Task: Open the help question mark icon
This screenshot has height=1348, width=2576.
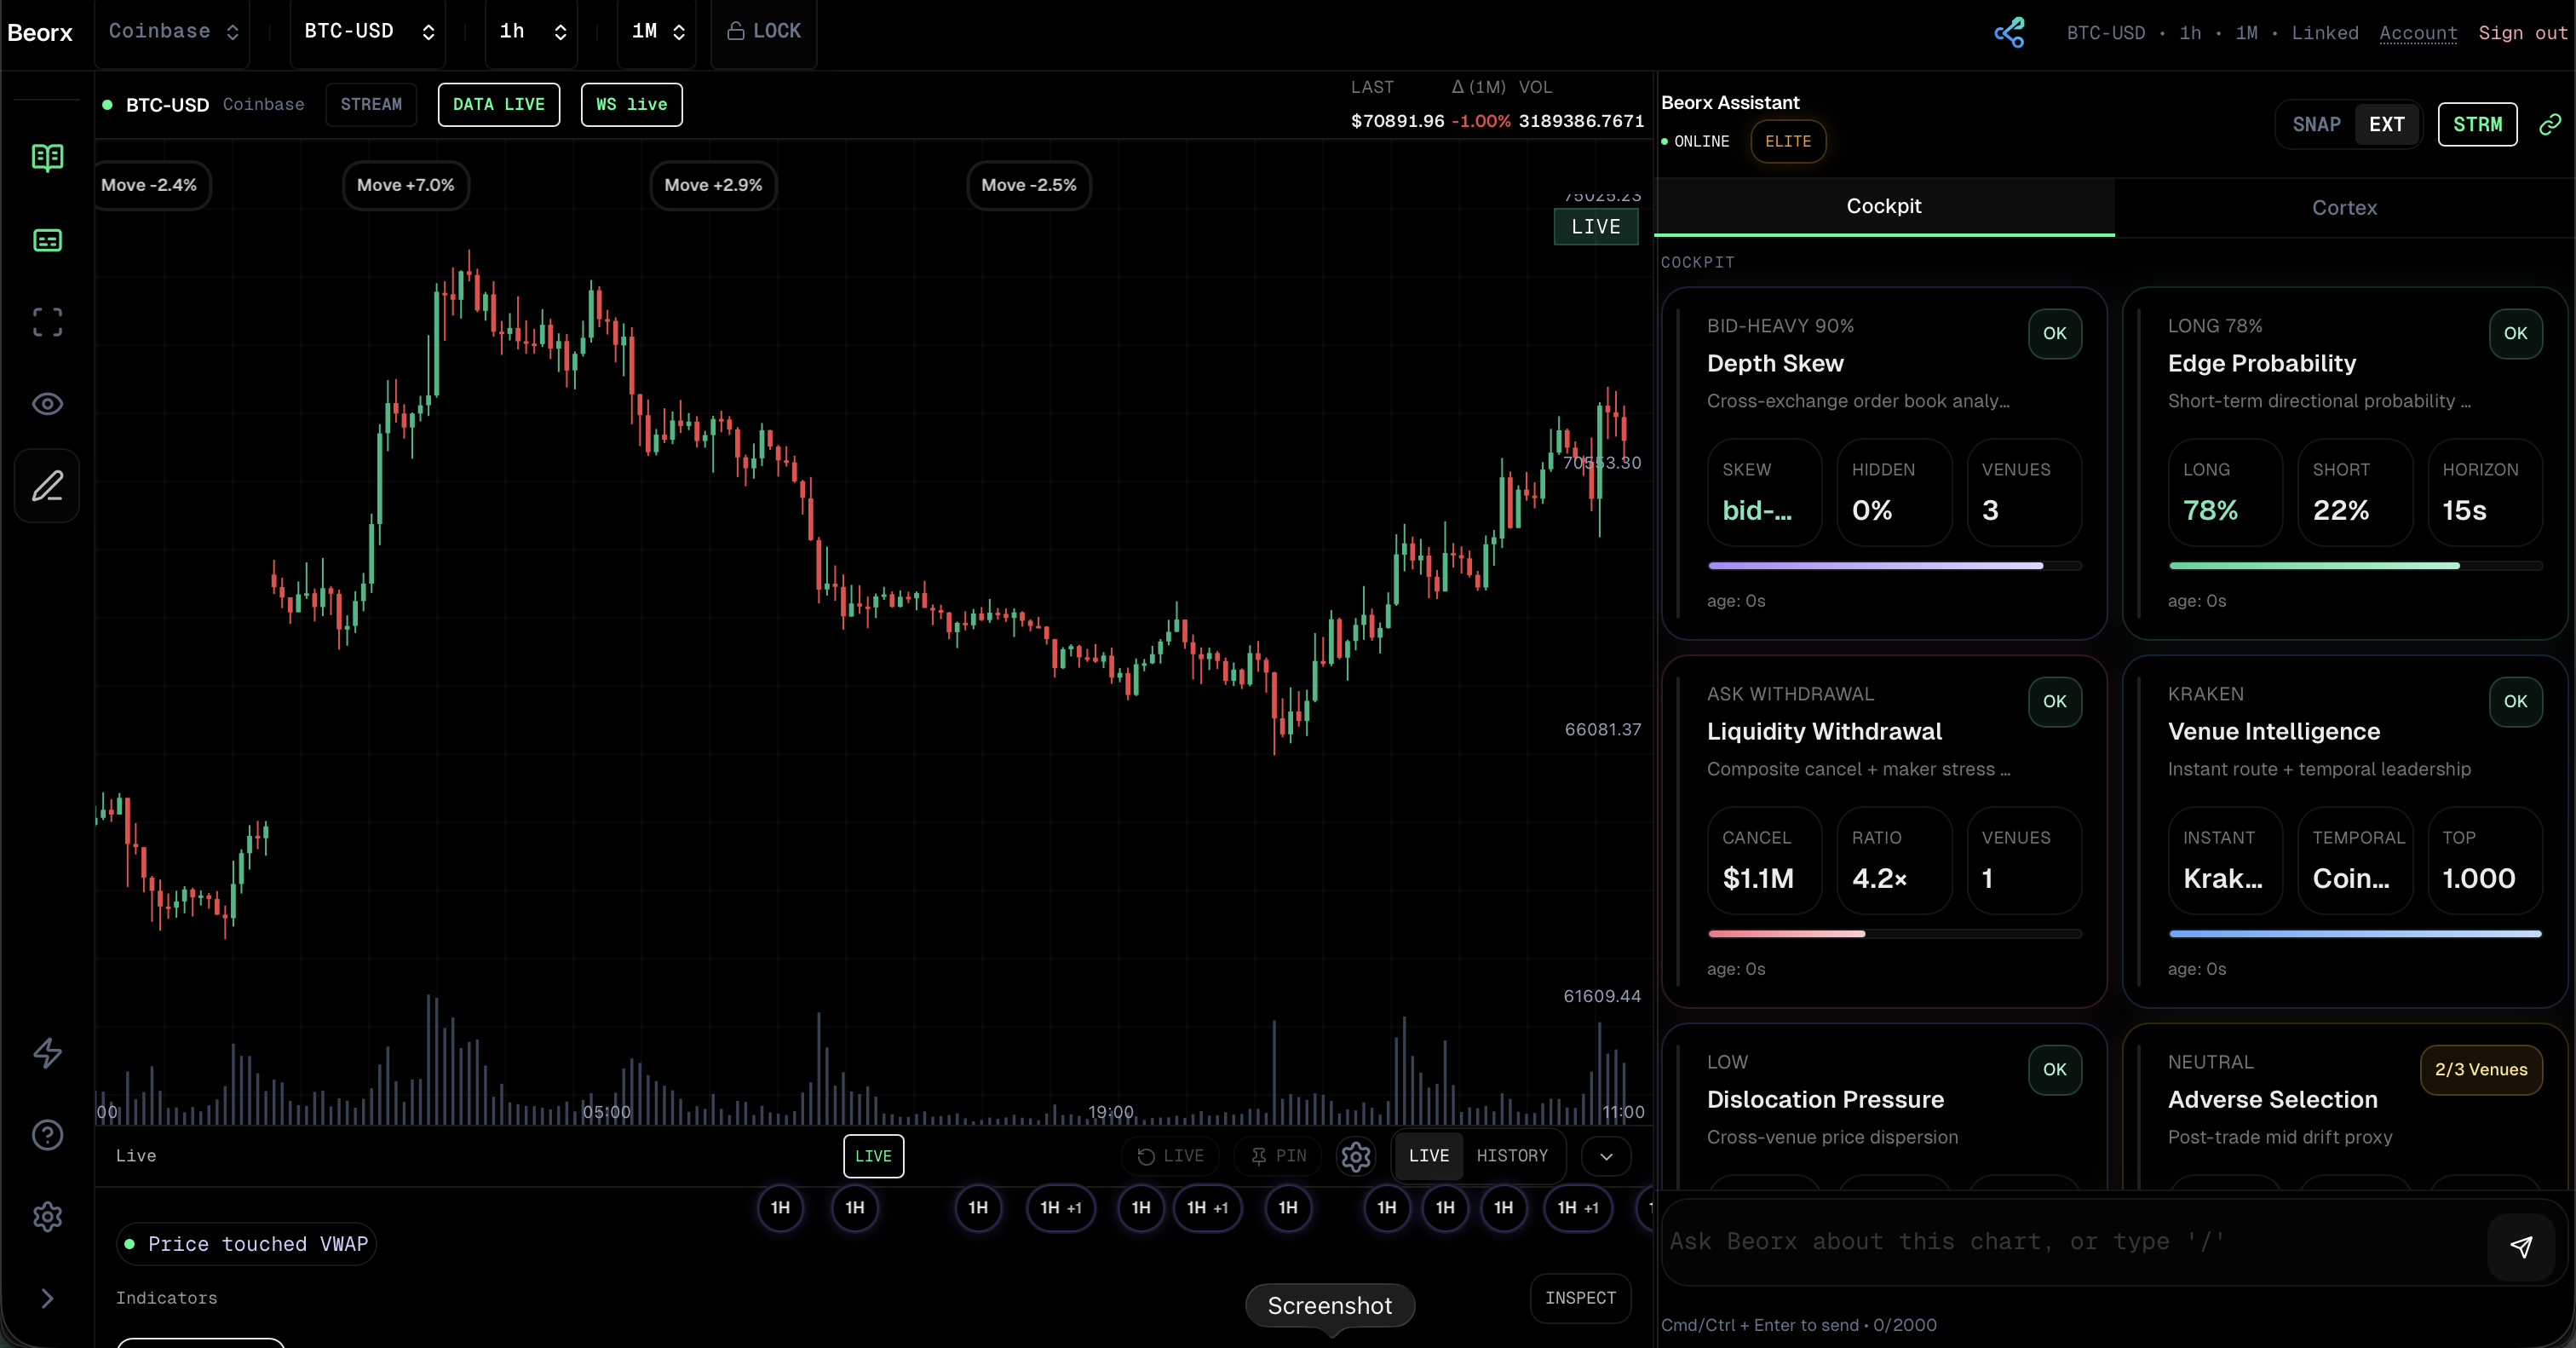Action: [47, 1135]
